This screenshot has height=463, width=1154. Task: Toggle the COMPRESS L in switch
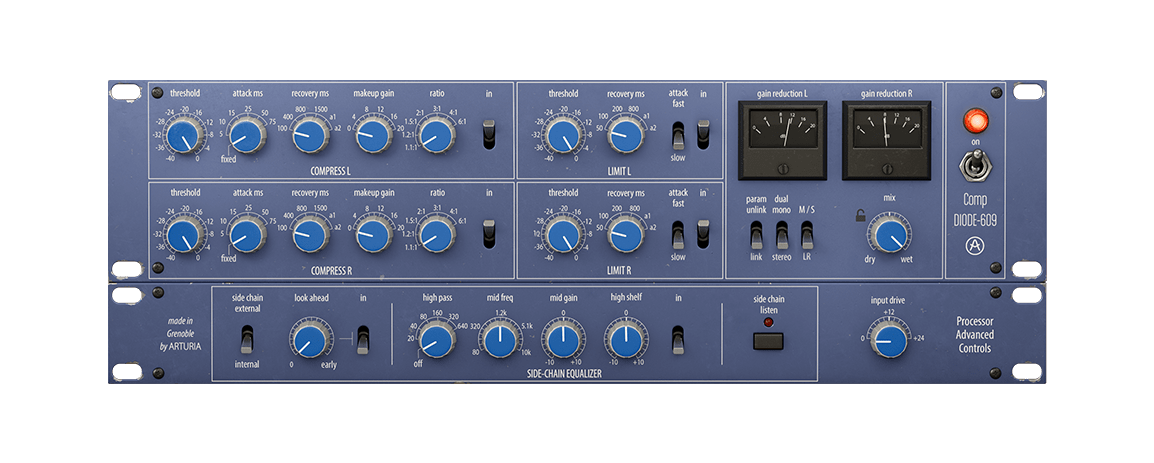pos(489,133)
